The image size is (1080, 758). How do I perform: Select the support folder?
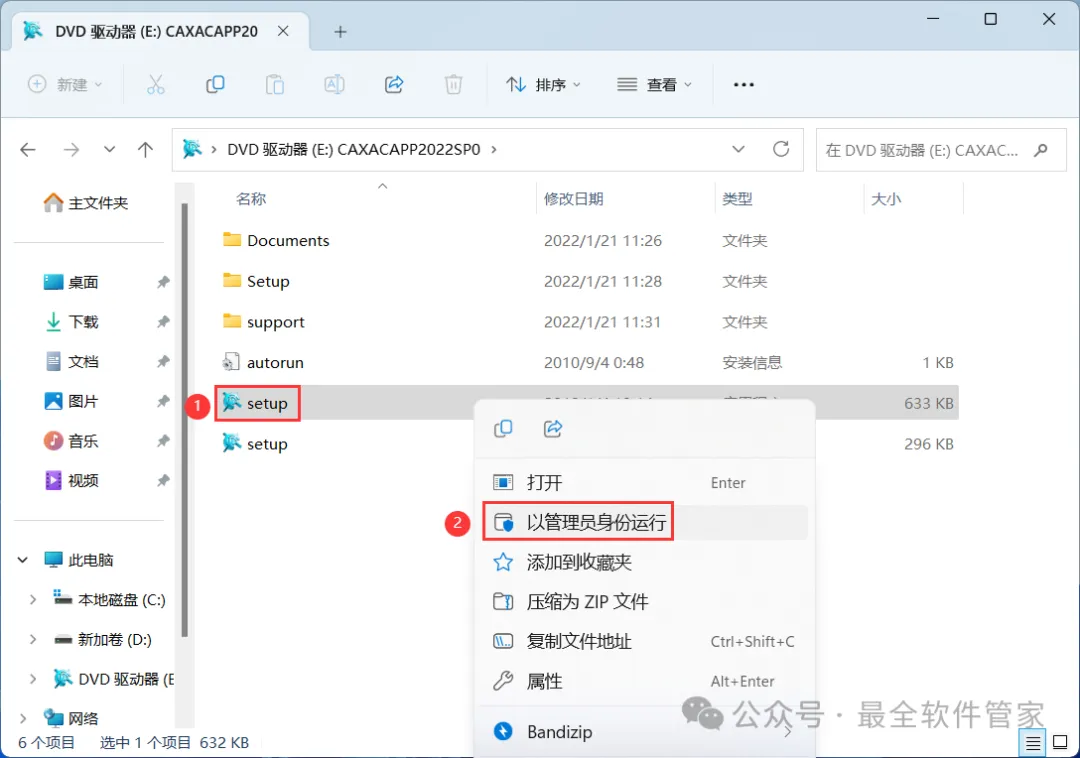tap(264, 322)
